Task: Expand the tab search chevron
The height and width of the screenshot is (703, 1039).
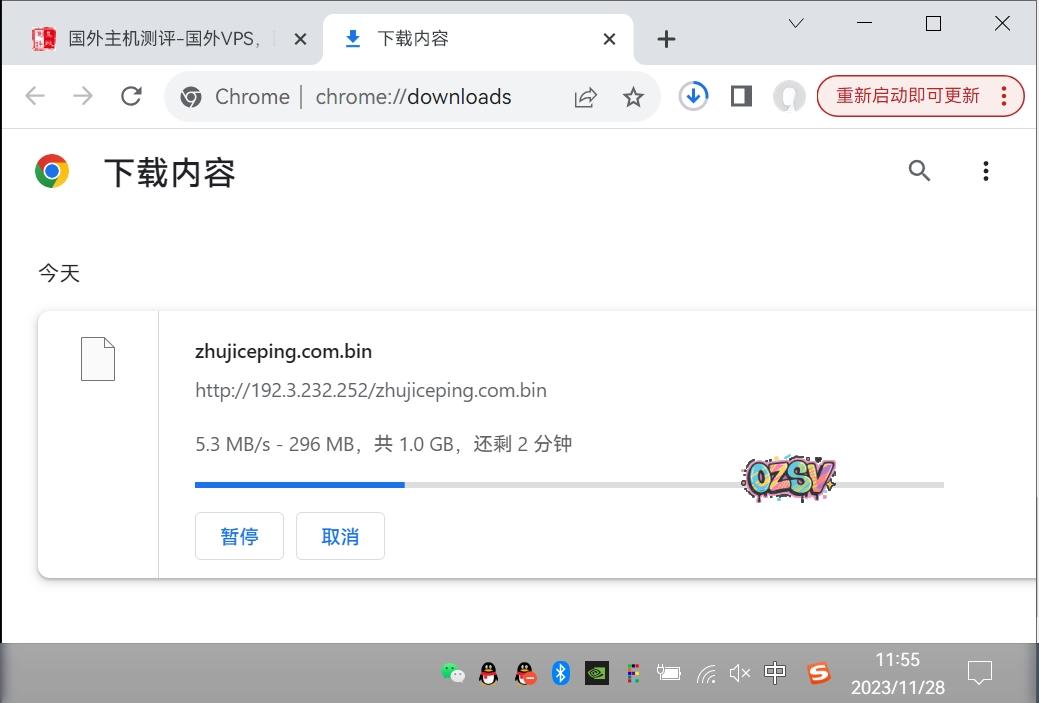Action: tap(796, 24)
